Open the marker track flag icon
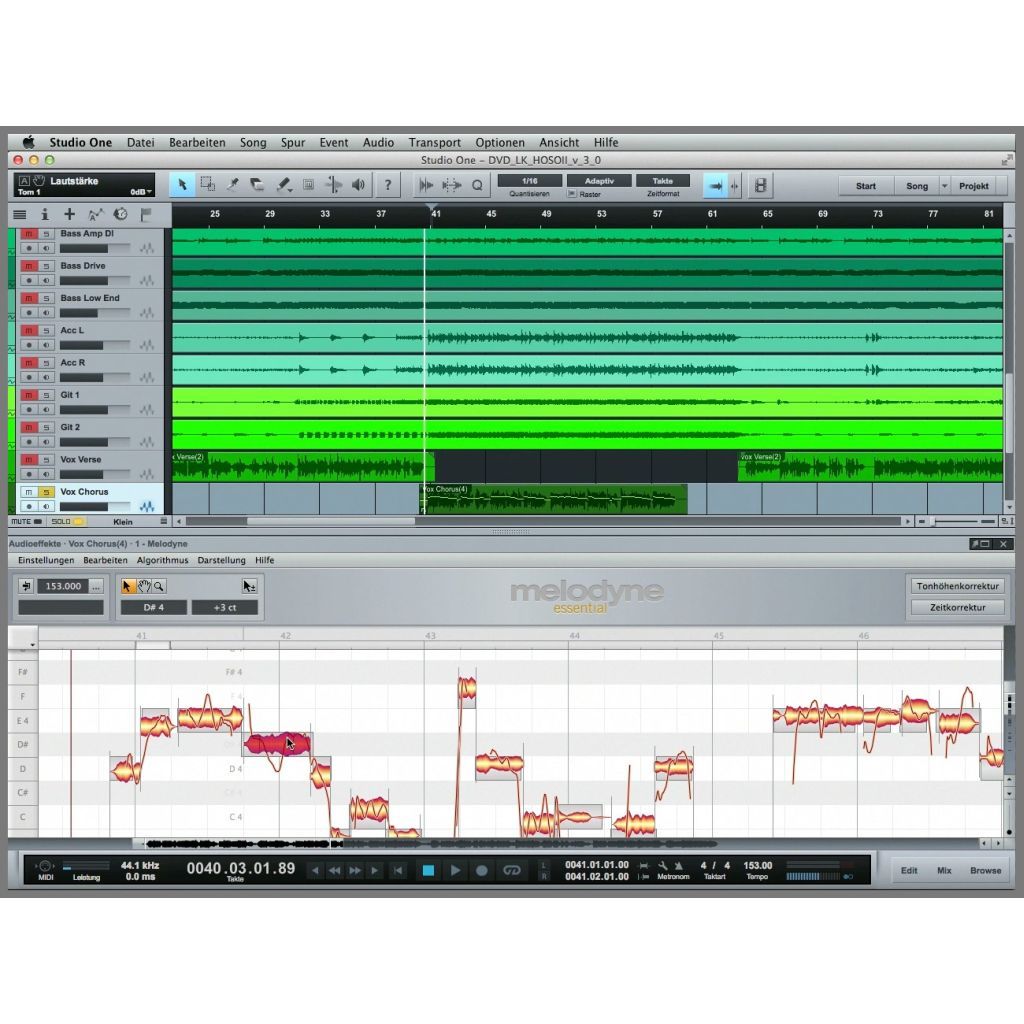 point(146,214)
